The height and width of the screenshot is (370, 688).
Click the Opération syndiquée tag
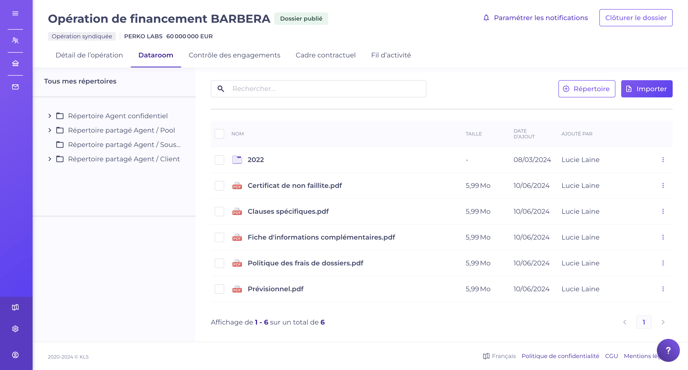tap(82, 36)
